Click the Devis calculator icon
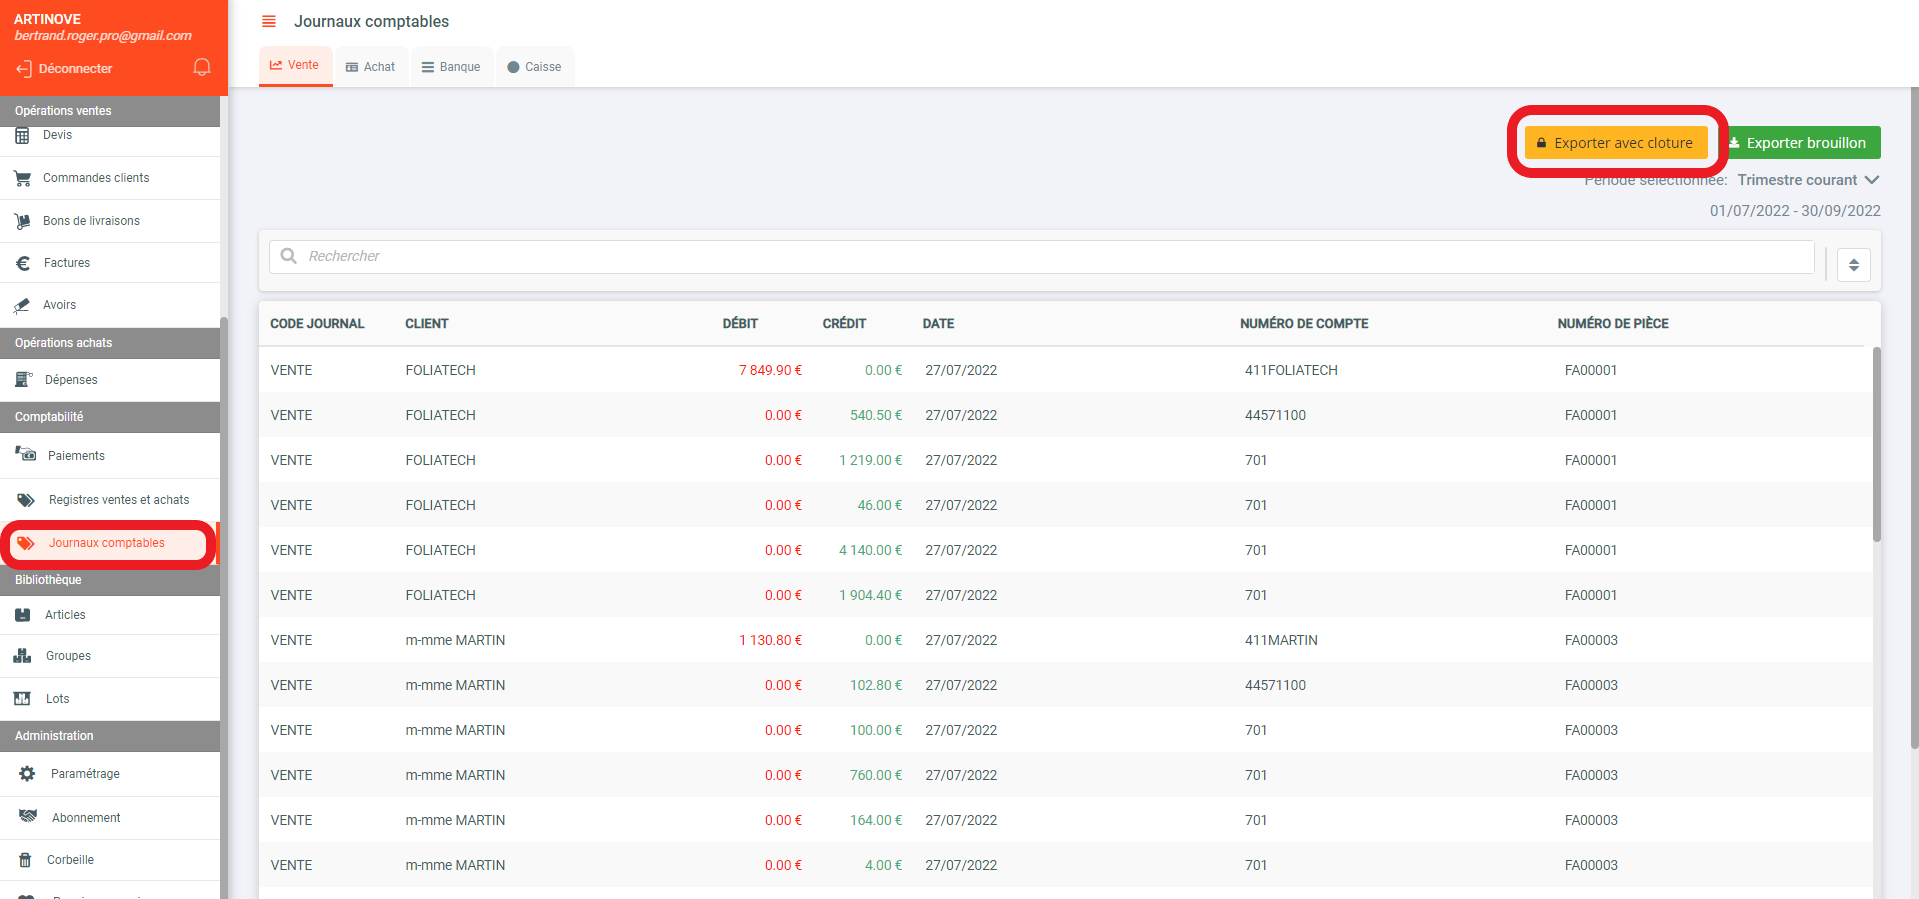 tap(22, 135)
